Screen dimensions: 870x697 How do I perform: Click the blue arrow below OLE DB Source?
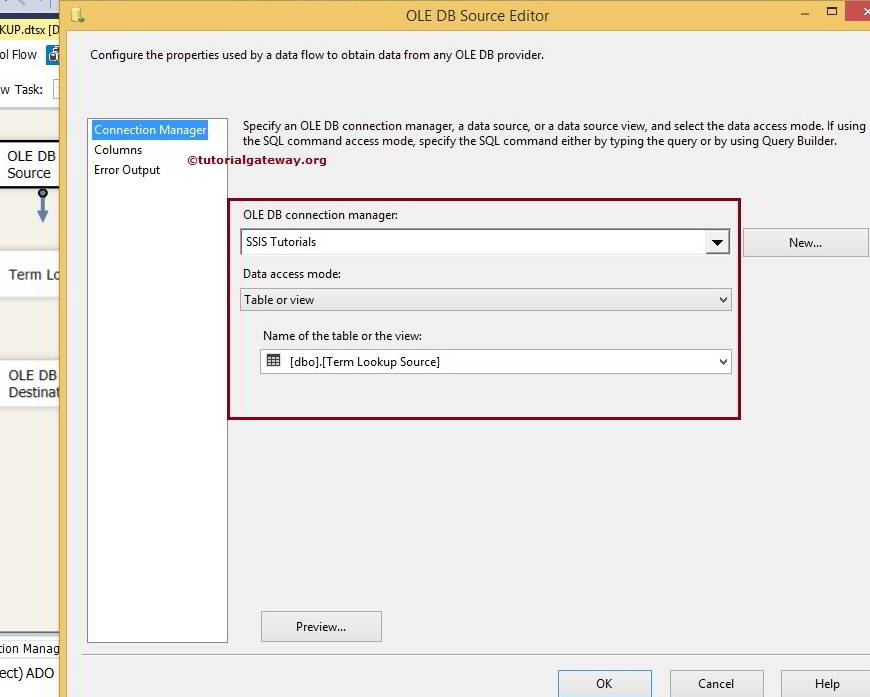[41, 210]
